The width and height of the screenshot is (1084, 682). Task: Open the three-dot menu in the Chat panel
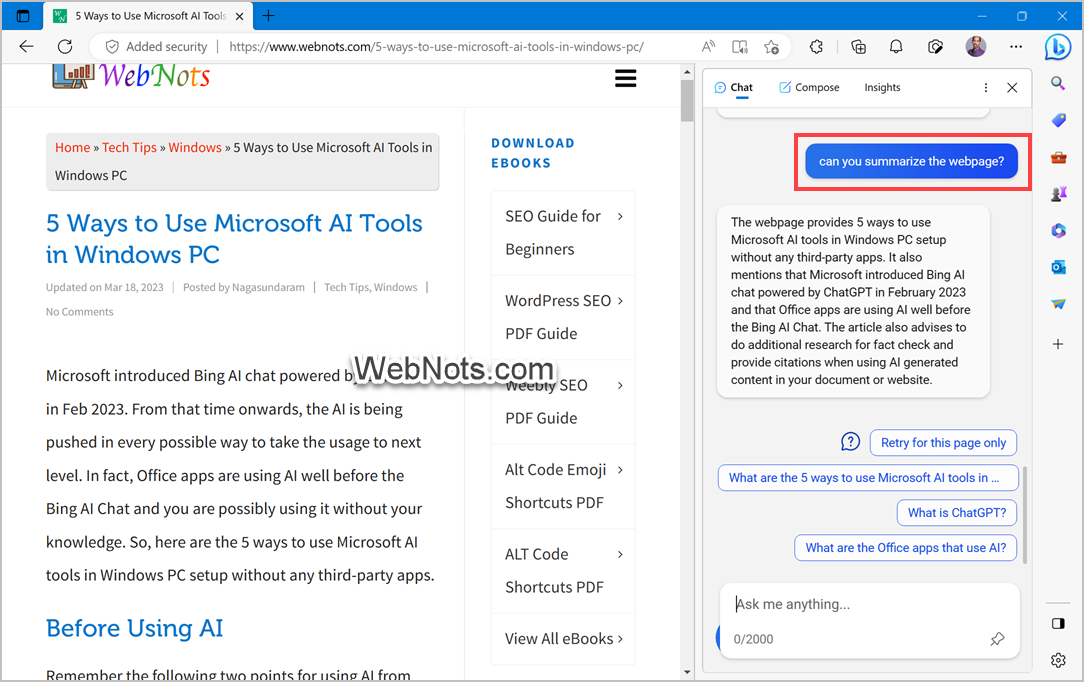tap(985, 87)
